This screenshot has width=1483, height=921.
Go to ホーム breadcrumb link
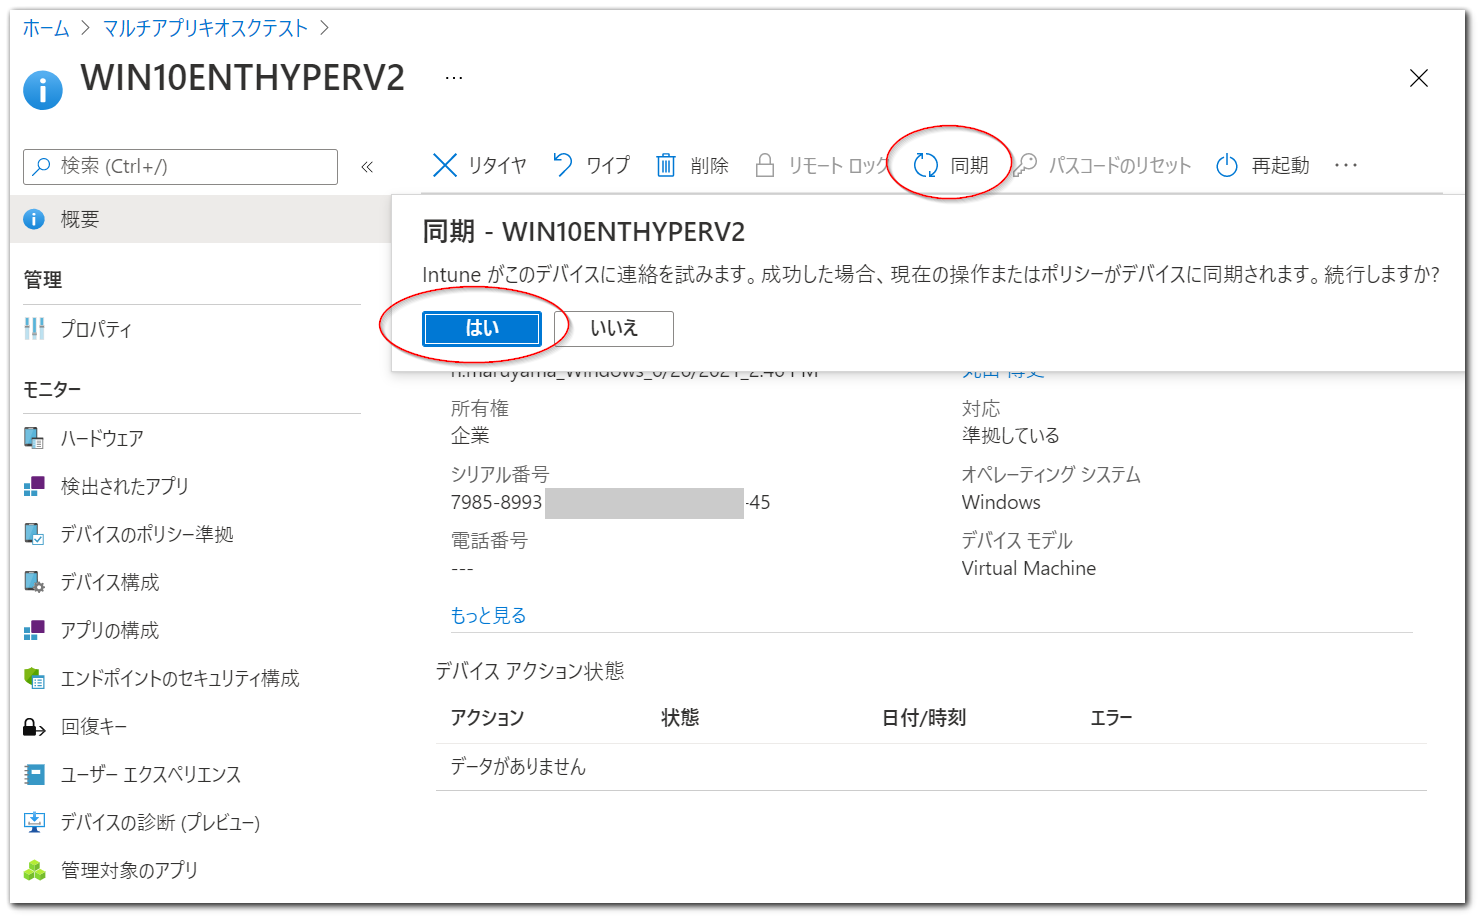pyautogui.click(x=46, y=28)
